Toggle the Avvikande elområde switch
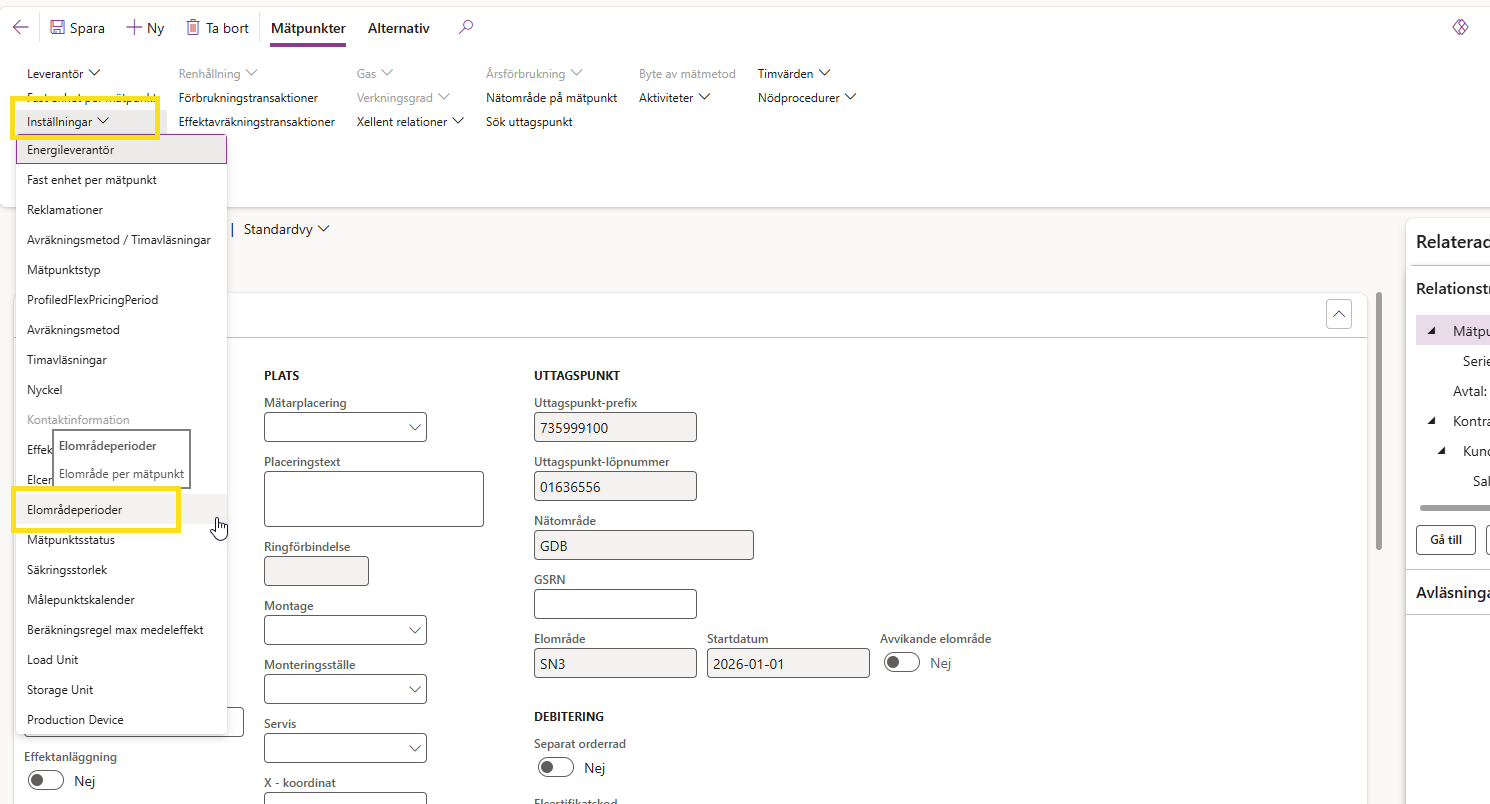This screenshot has height=804, width=1490. click(x=901, y=663)
